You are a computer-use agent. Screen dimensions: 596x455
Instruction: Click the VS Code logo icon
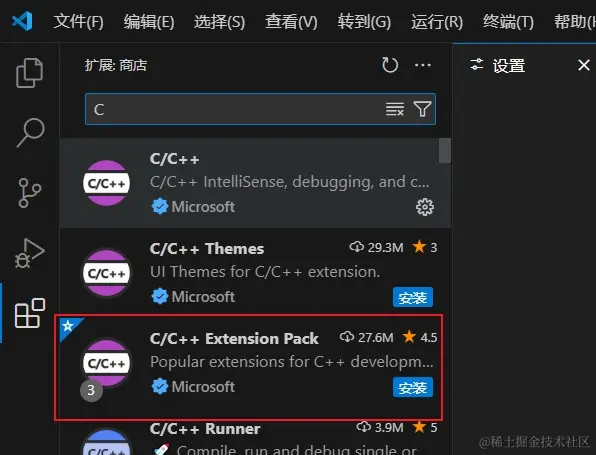pyautogui.click(x=22, y=21)
